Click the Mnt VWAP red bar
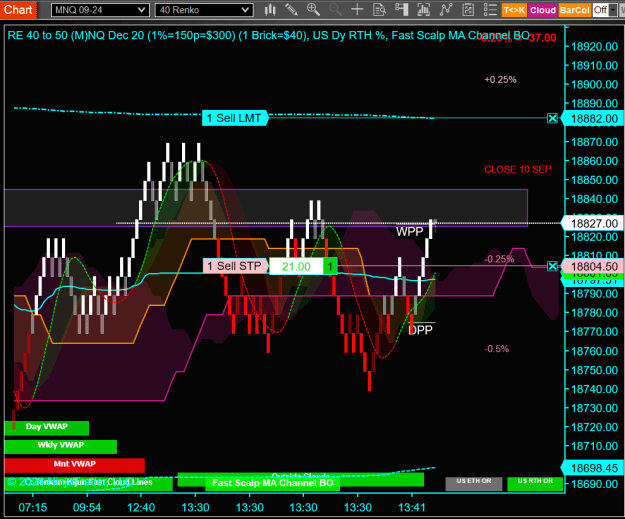 point(75,465)
